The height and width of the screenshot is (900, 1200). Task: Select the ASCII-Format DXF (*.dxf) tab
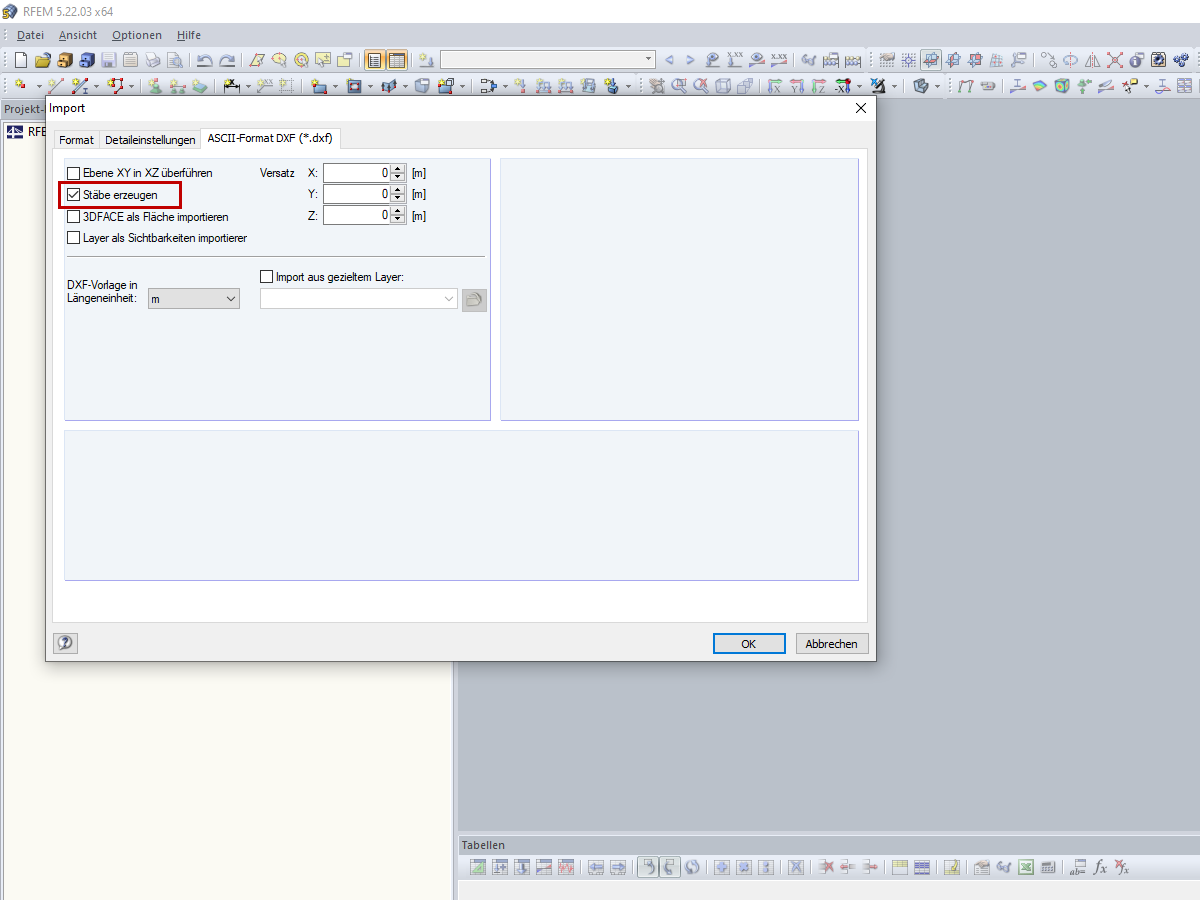point(270,138)
